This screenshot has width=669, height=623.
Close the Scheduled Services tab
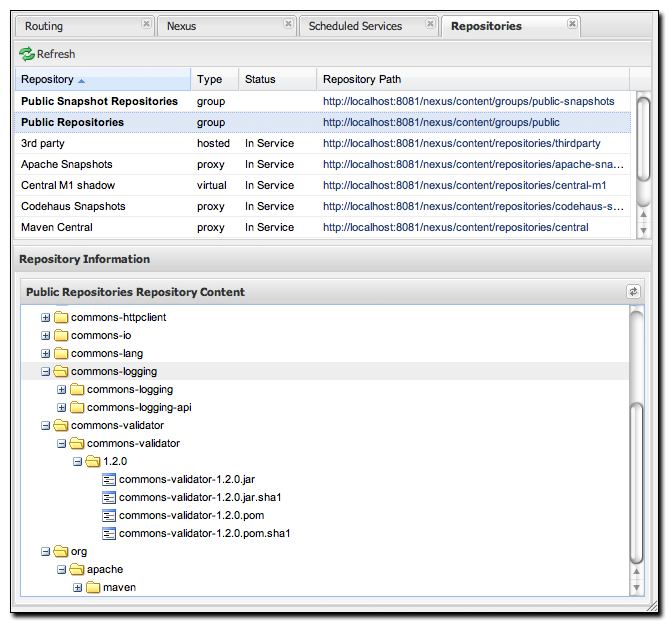430,24
